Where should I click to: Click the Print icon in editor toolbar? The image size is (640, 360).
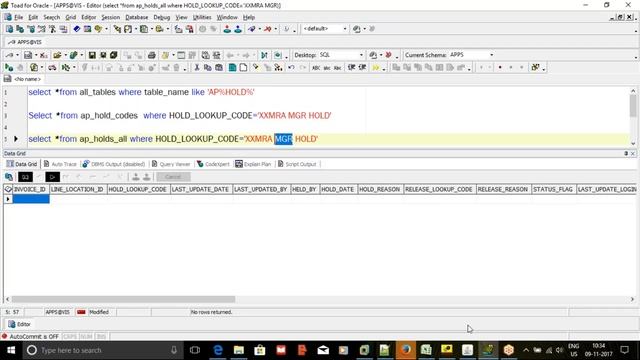(151, 55)
